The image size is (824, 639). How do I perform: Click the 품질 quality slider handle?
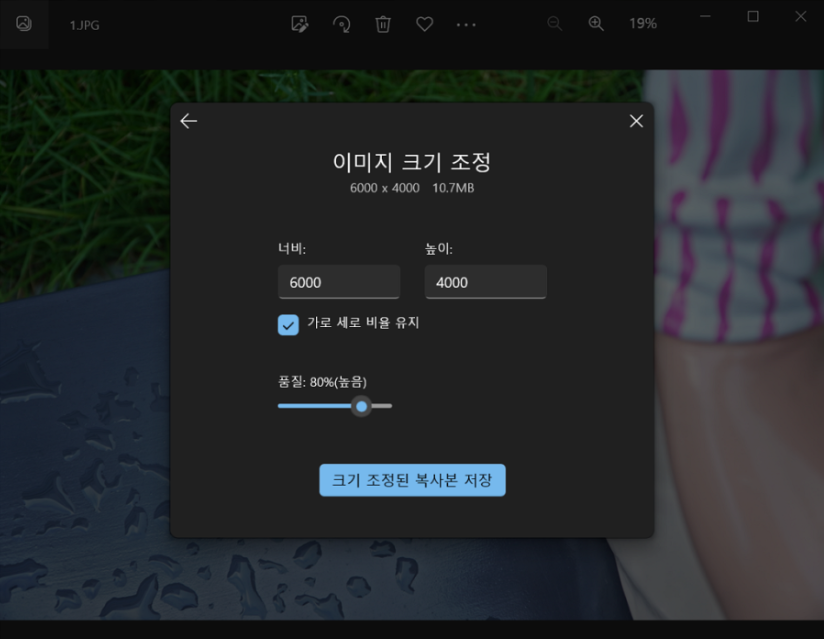click(x=362, y=406)
